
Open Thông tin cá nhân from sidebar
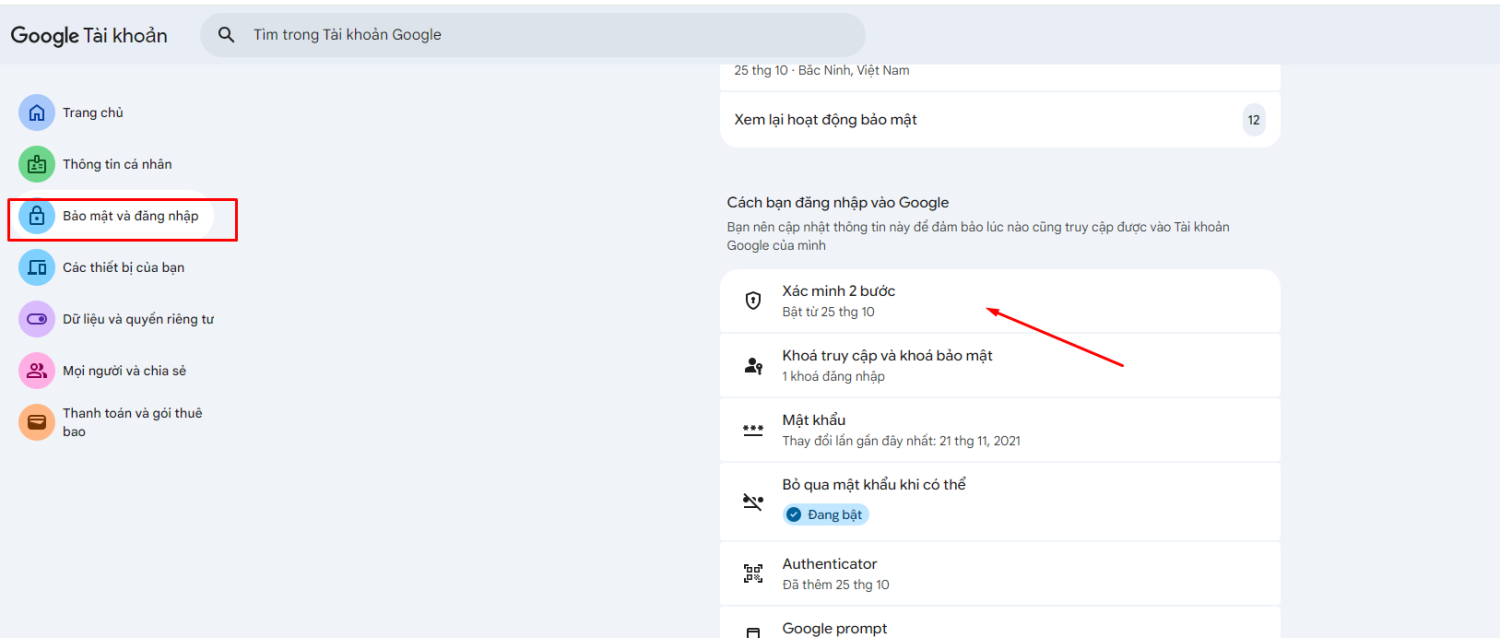(117, 164)
